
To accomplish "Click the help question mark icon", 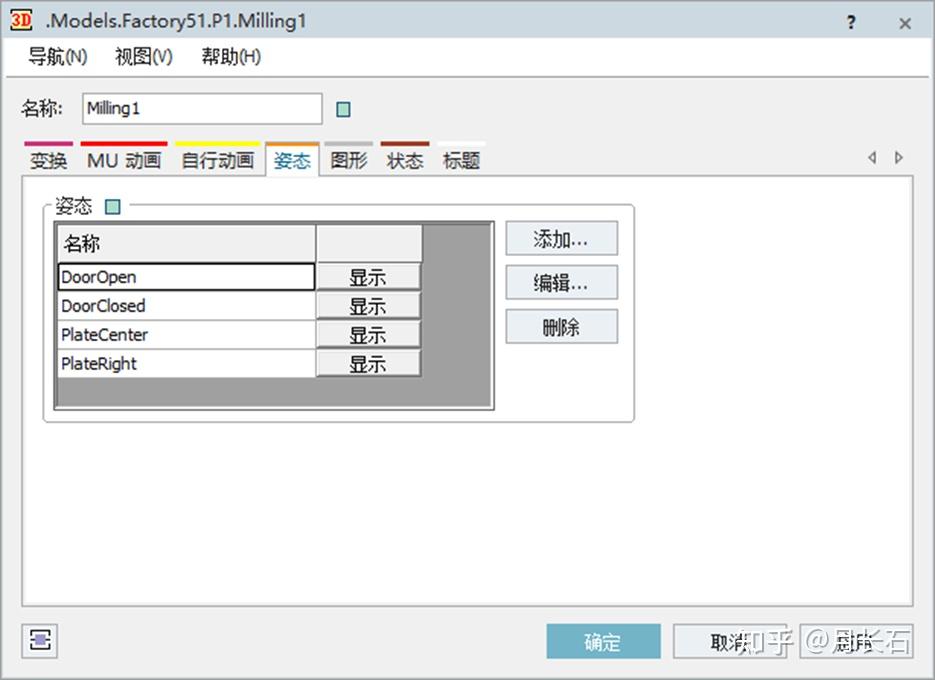I will 850,22.
